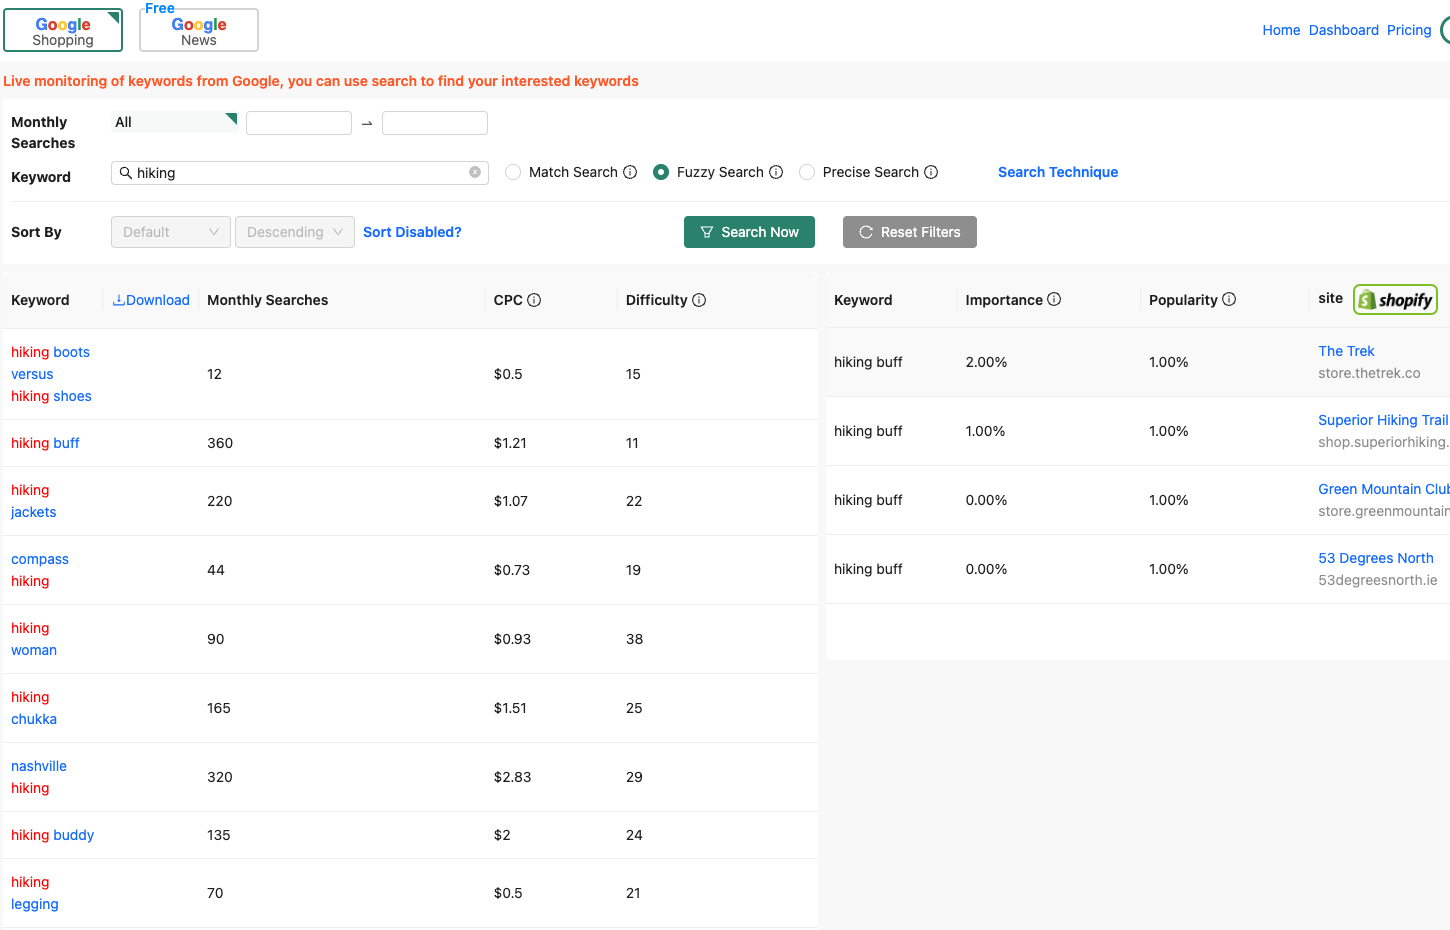Image resolution: width=1450 pixels, height=930 pixels.
Task: Click the info icon next to CPC
Action: coord(536,299)
